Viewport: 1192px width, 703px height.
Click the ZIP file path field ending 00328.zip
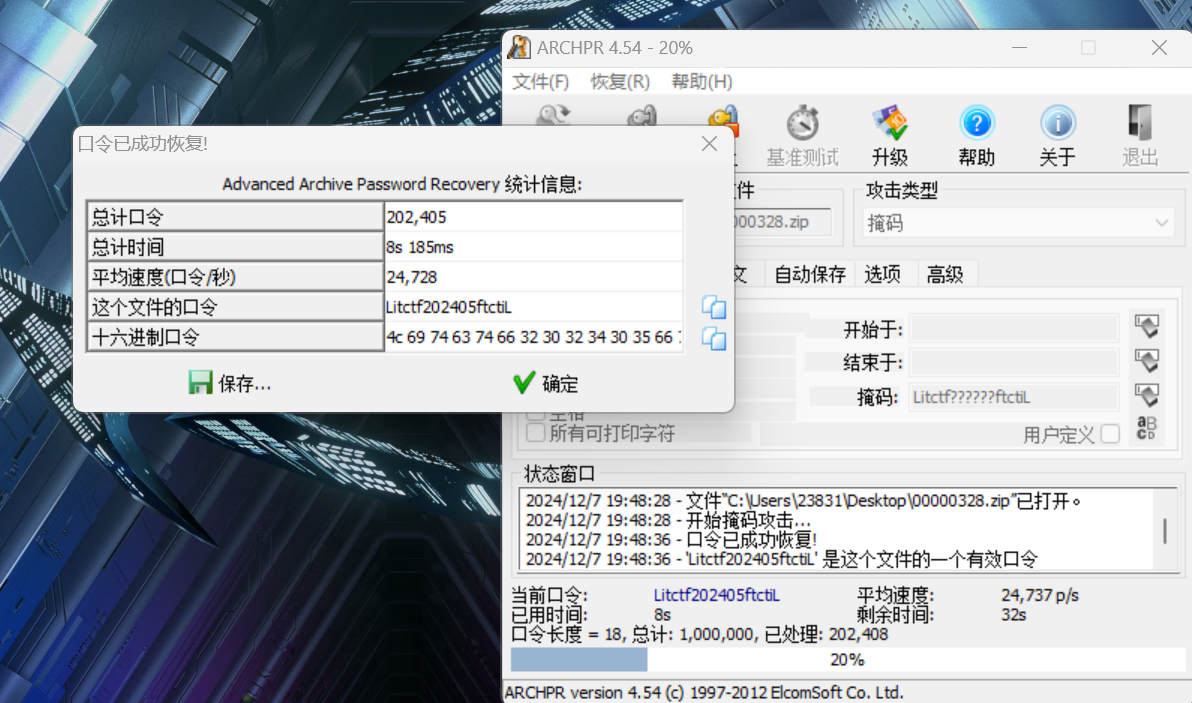pyautogui.click(x=781, y=222)
